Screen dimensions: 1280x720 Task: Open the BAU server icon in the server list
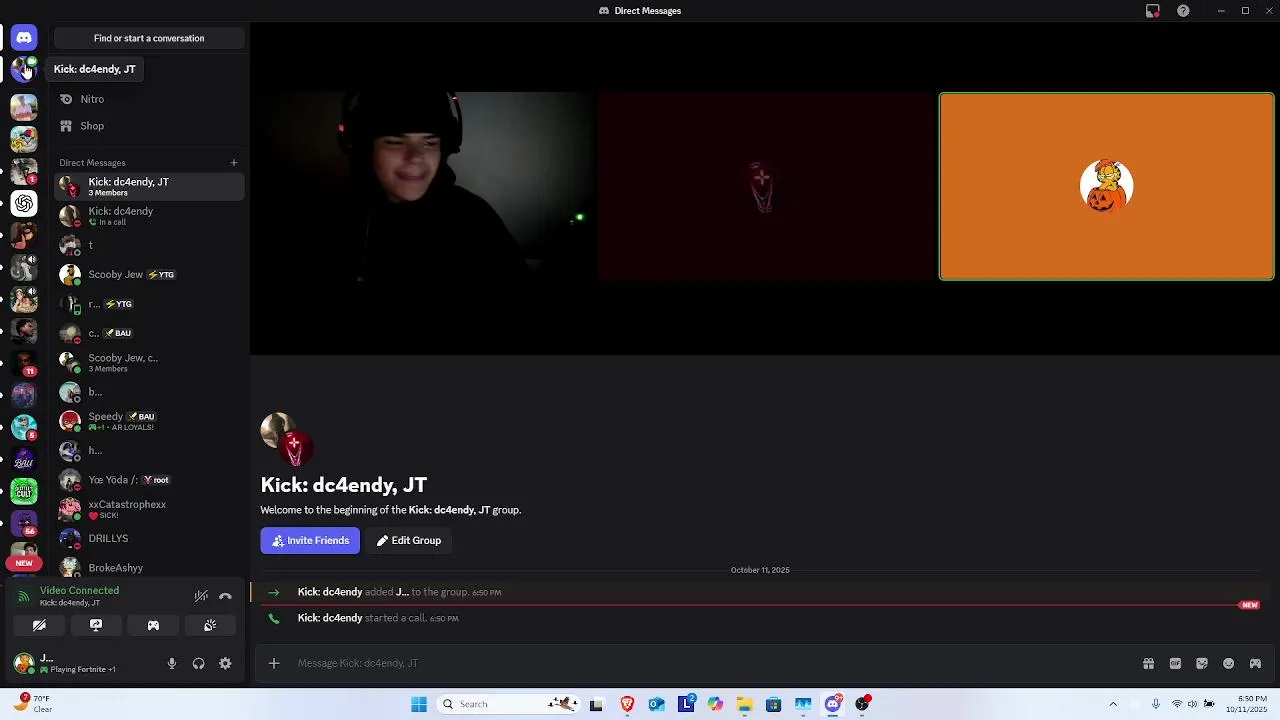(x=24, y=459)
